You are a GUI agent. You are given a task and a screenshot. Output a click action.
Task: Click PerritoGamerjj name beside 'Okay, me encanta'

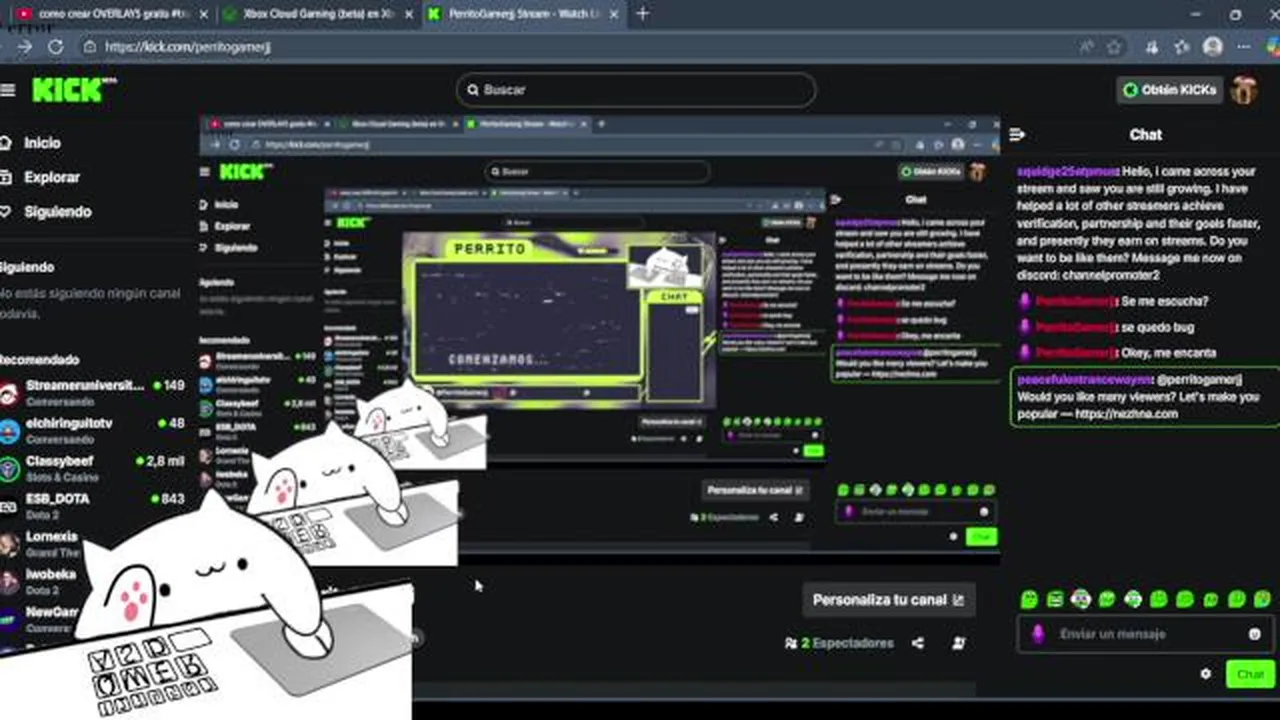(1076, 353)
